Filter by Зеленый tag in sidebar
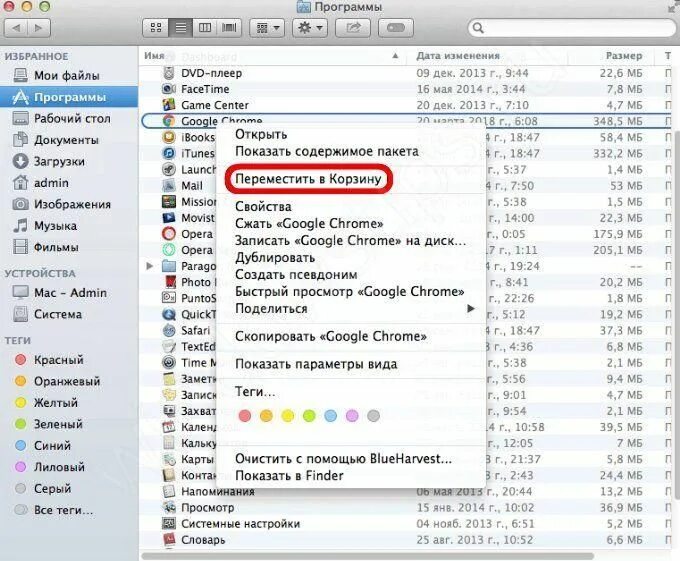The image size is (680, 561). 69,424
